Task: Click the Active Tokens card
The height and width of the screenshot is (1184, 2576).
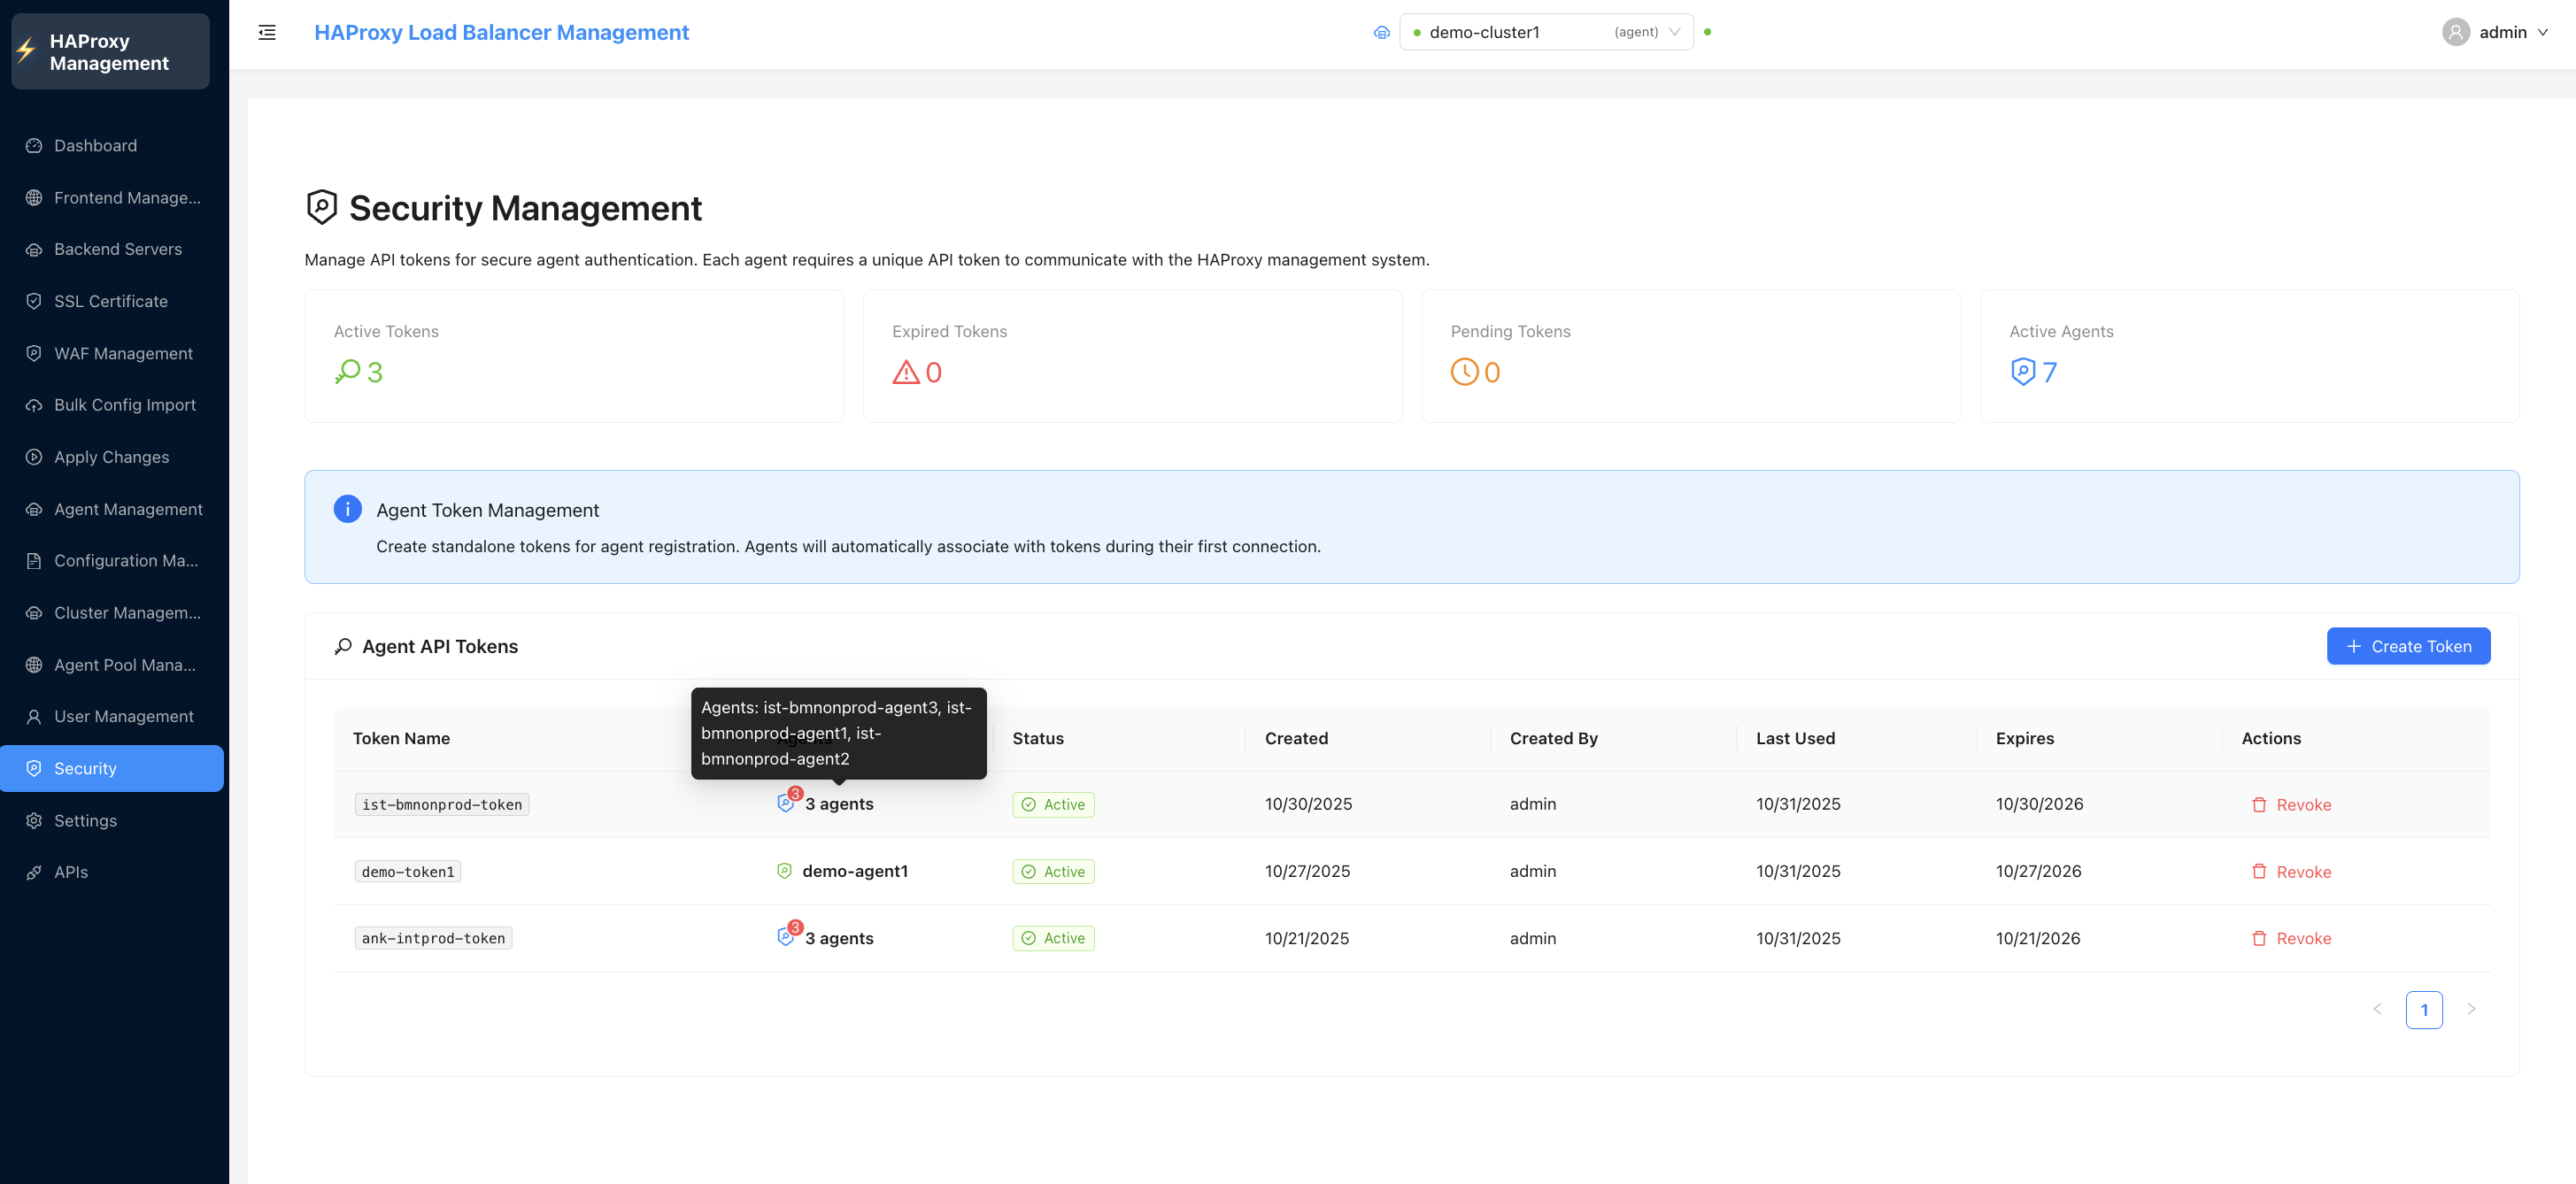Action: coord(574,356)
